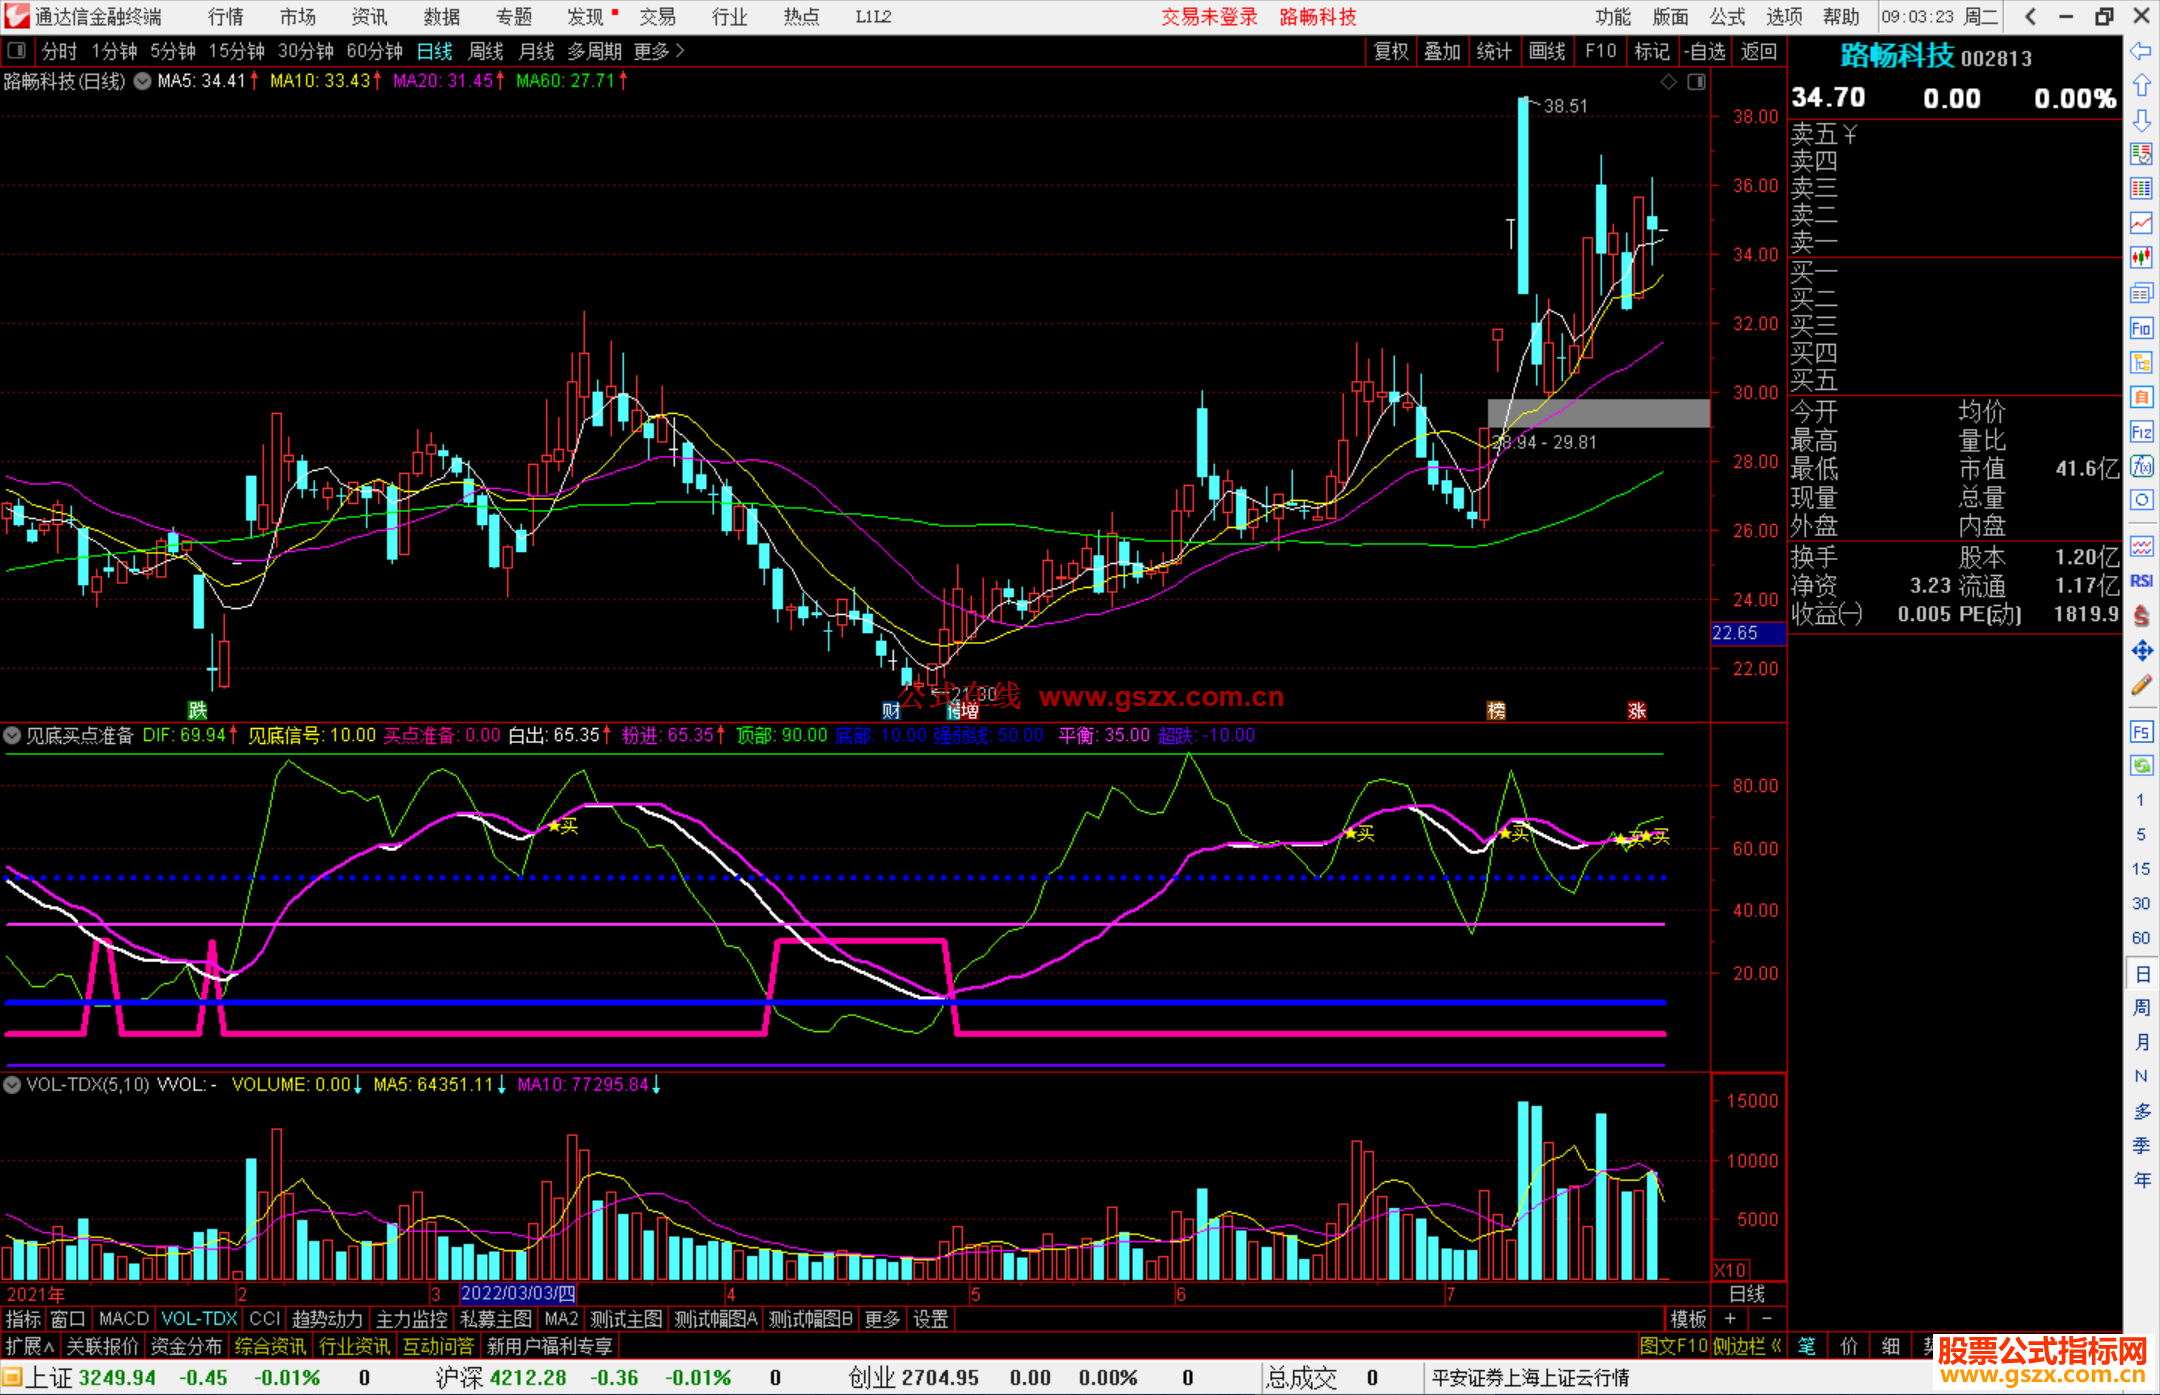
Task: Open dropdown circle next to VOL-TDX indicator
Action: (12, 1084)
